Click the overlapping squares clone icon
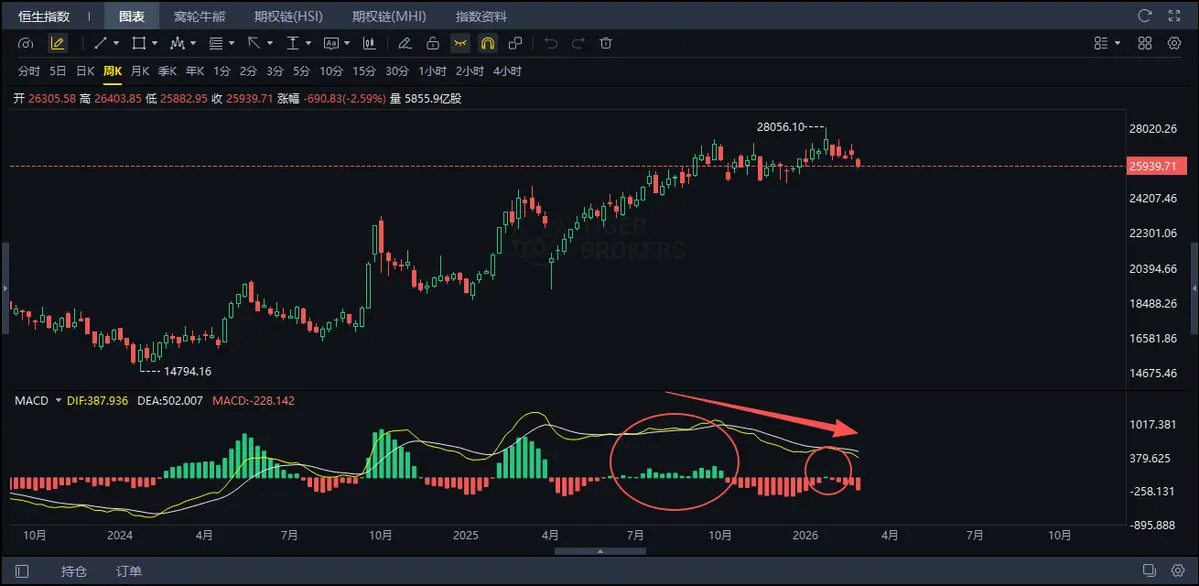 click(x=515, y=44)
